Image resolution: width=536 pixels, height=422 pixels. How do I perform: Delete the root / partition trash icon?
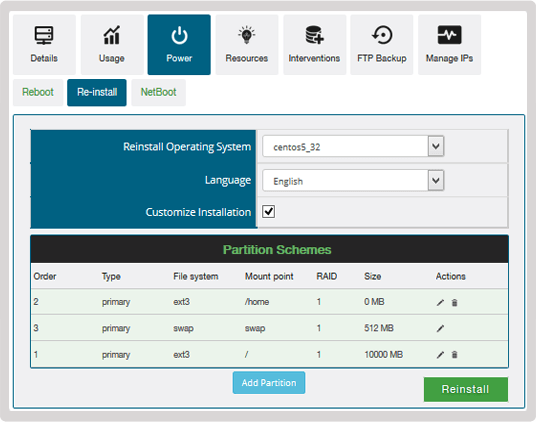[454, 355]
